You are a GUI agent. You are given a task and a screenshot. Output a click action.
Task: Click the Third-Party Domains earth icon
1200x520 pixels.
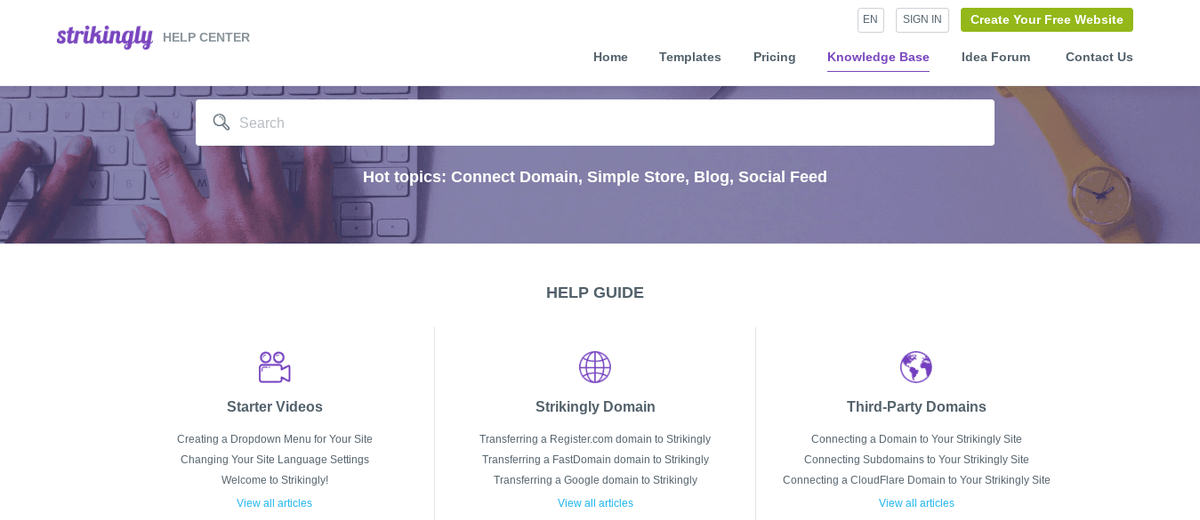916,367
